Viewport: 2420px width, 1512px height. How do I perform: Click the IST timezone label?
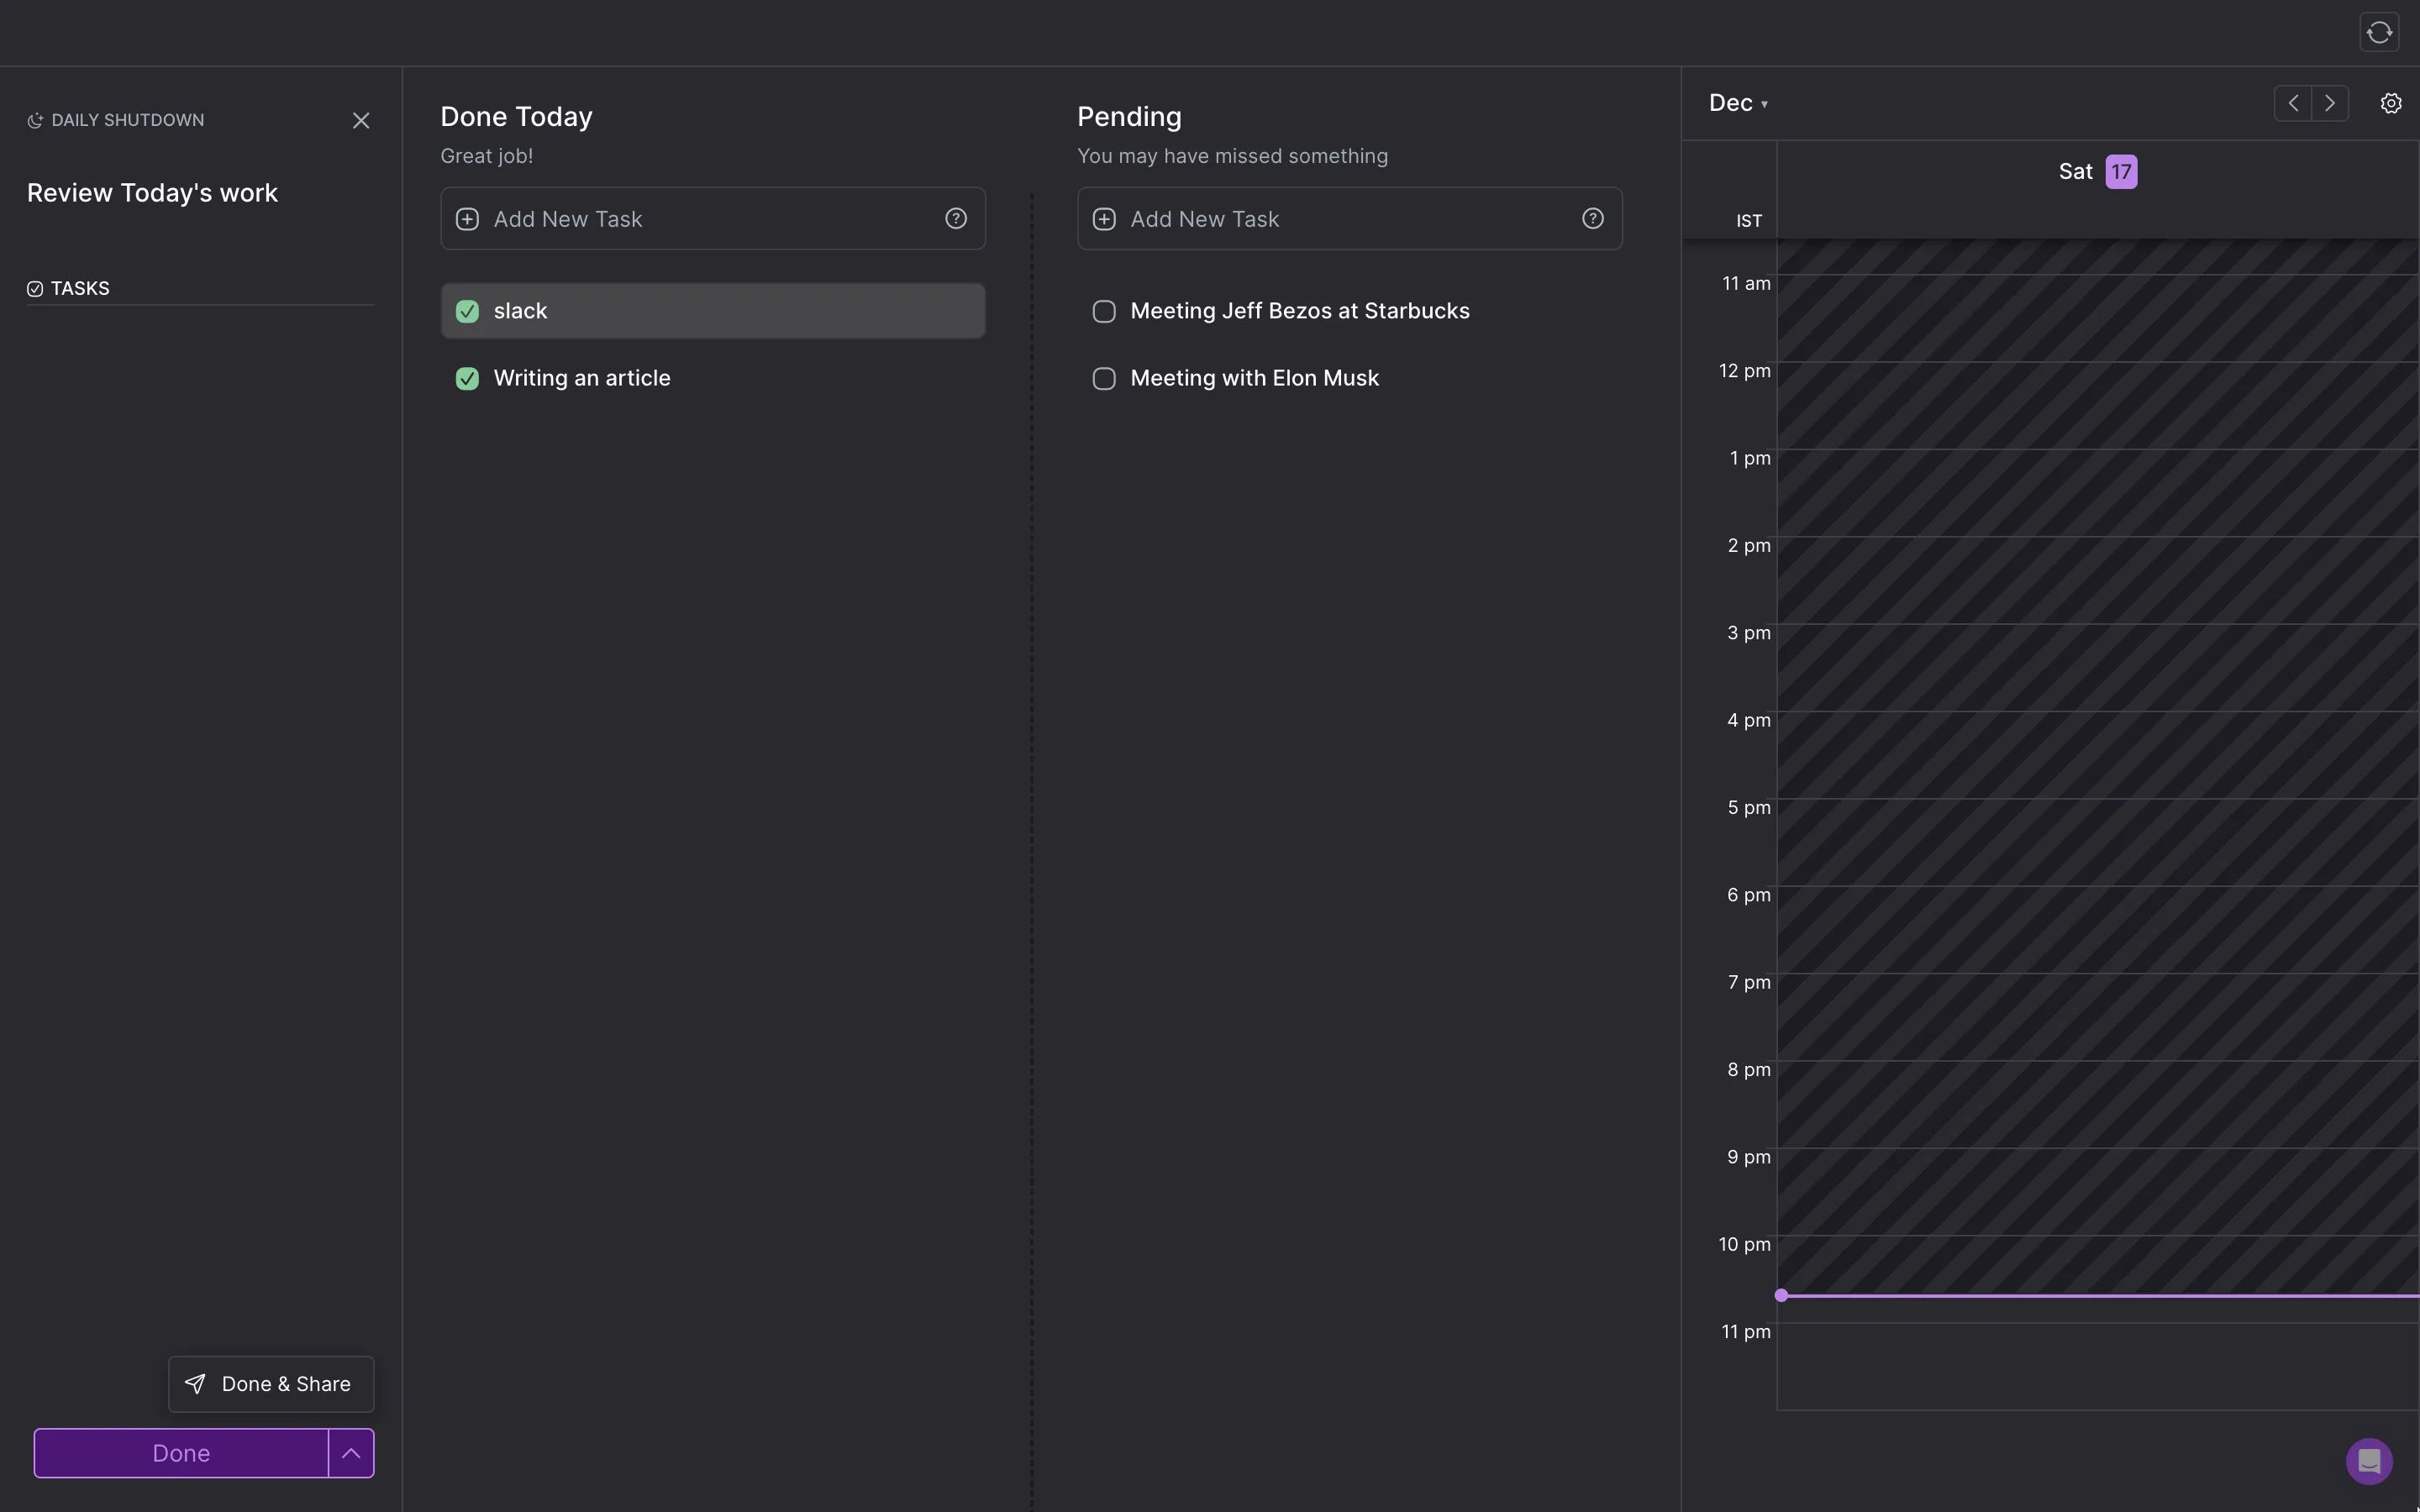tap(1749, 221)
